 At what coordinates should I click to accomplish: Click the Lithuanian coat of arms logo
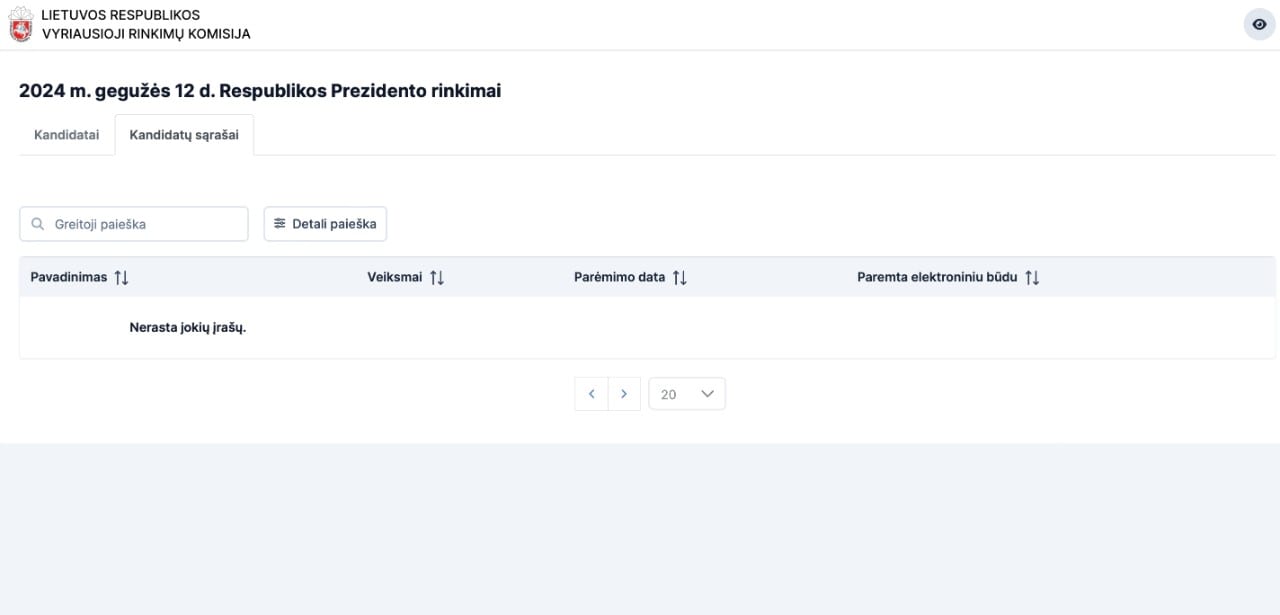(20, 25)
